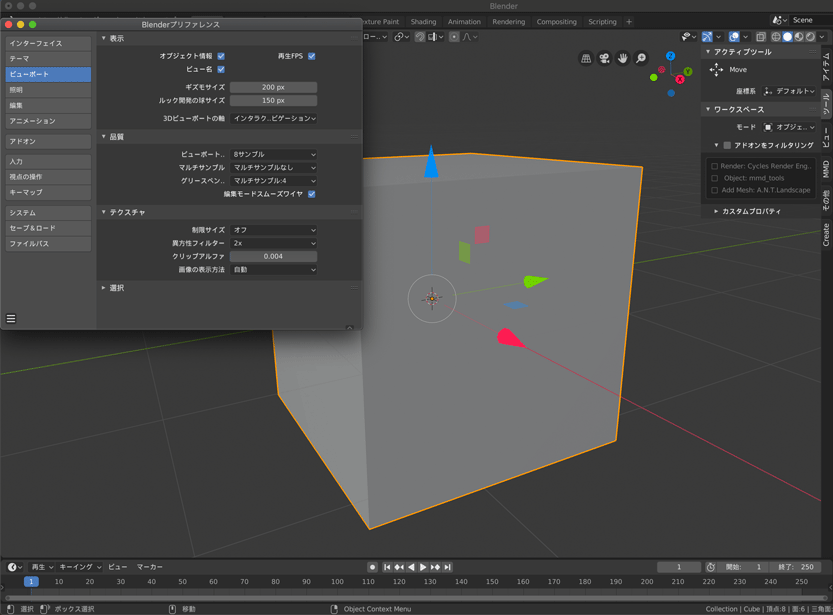This screenshot has height=615, width=833.
Task: Select material preview viewport shading
Action: [x=798, y=37]
